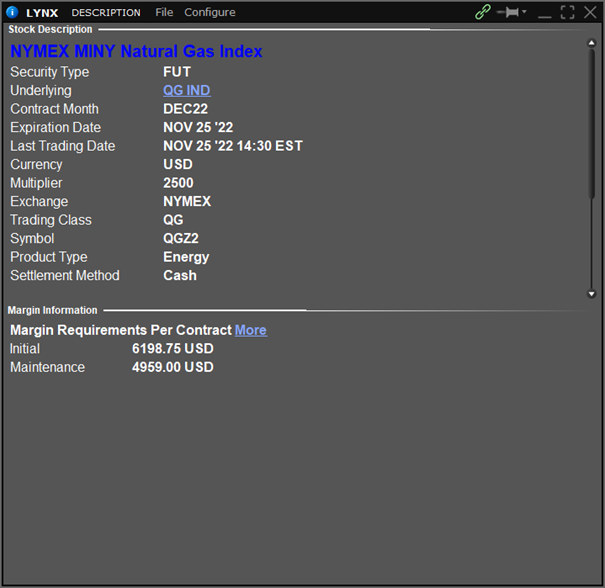Click the Underlying field label
The image size is (605, 588).
tap(41, 90)
